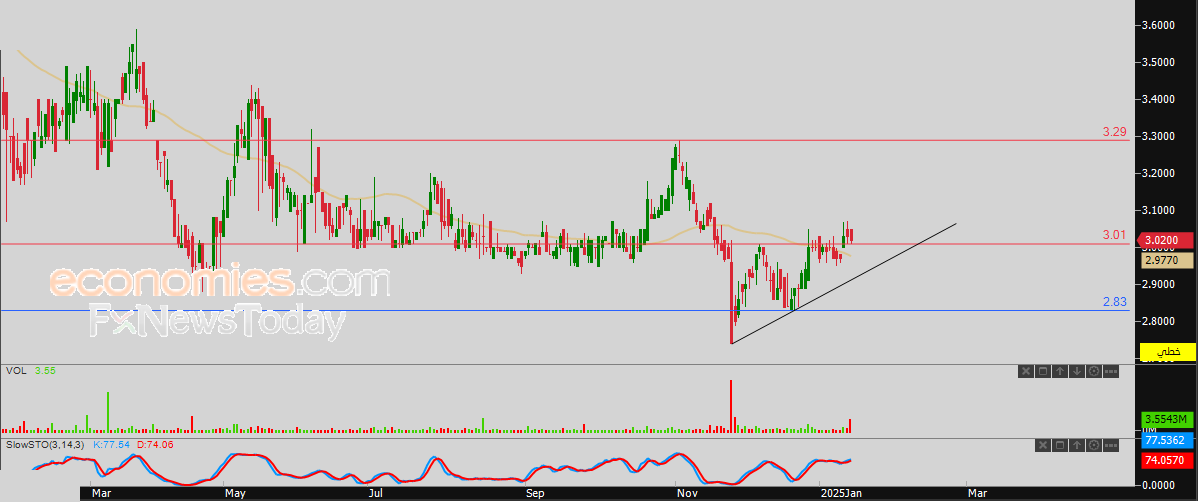Viewport: 1198px width, 502px height.
Task: Click the yellow خطي scale label
Action: click(1167, 351)
